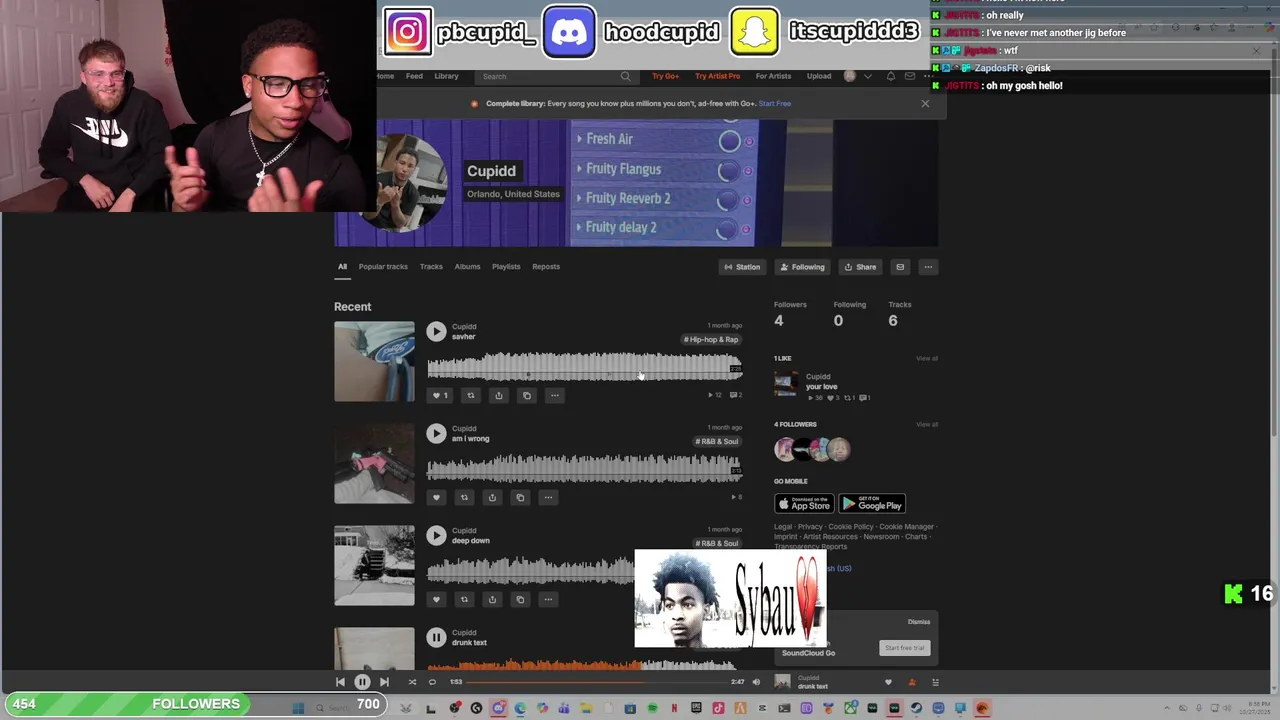
Task: Like the "deep down" track
Action: (436, 599)
